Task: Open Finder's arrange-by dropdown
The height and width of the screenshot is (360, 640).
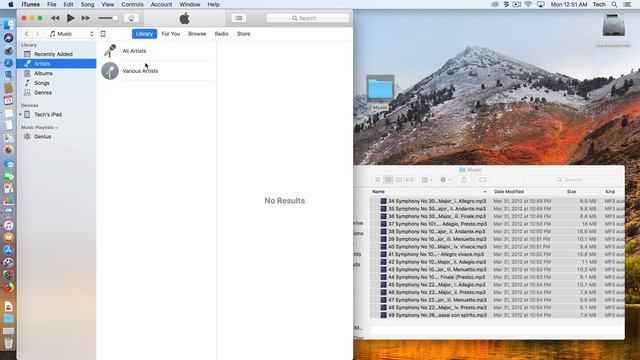Action: point(427,180)
